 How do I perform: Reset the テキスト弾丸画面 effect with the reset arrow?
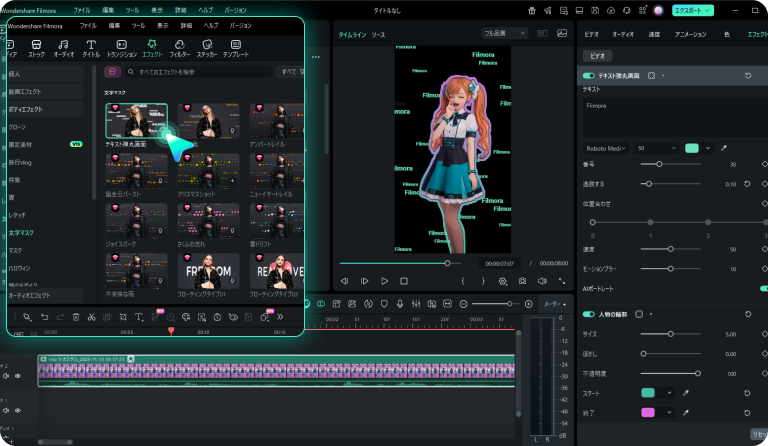pos(748,75)
